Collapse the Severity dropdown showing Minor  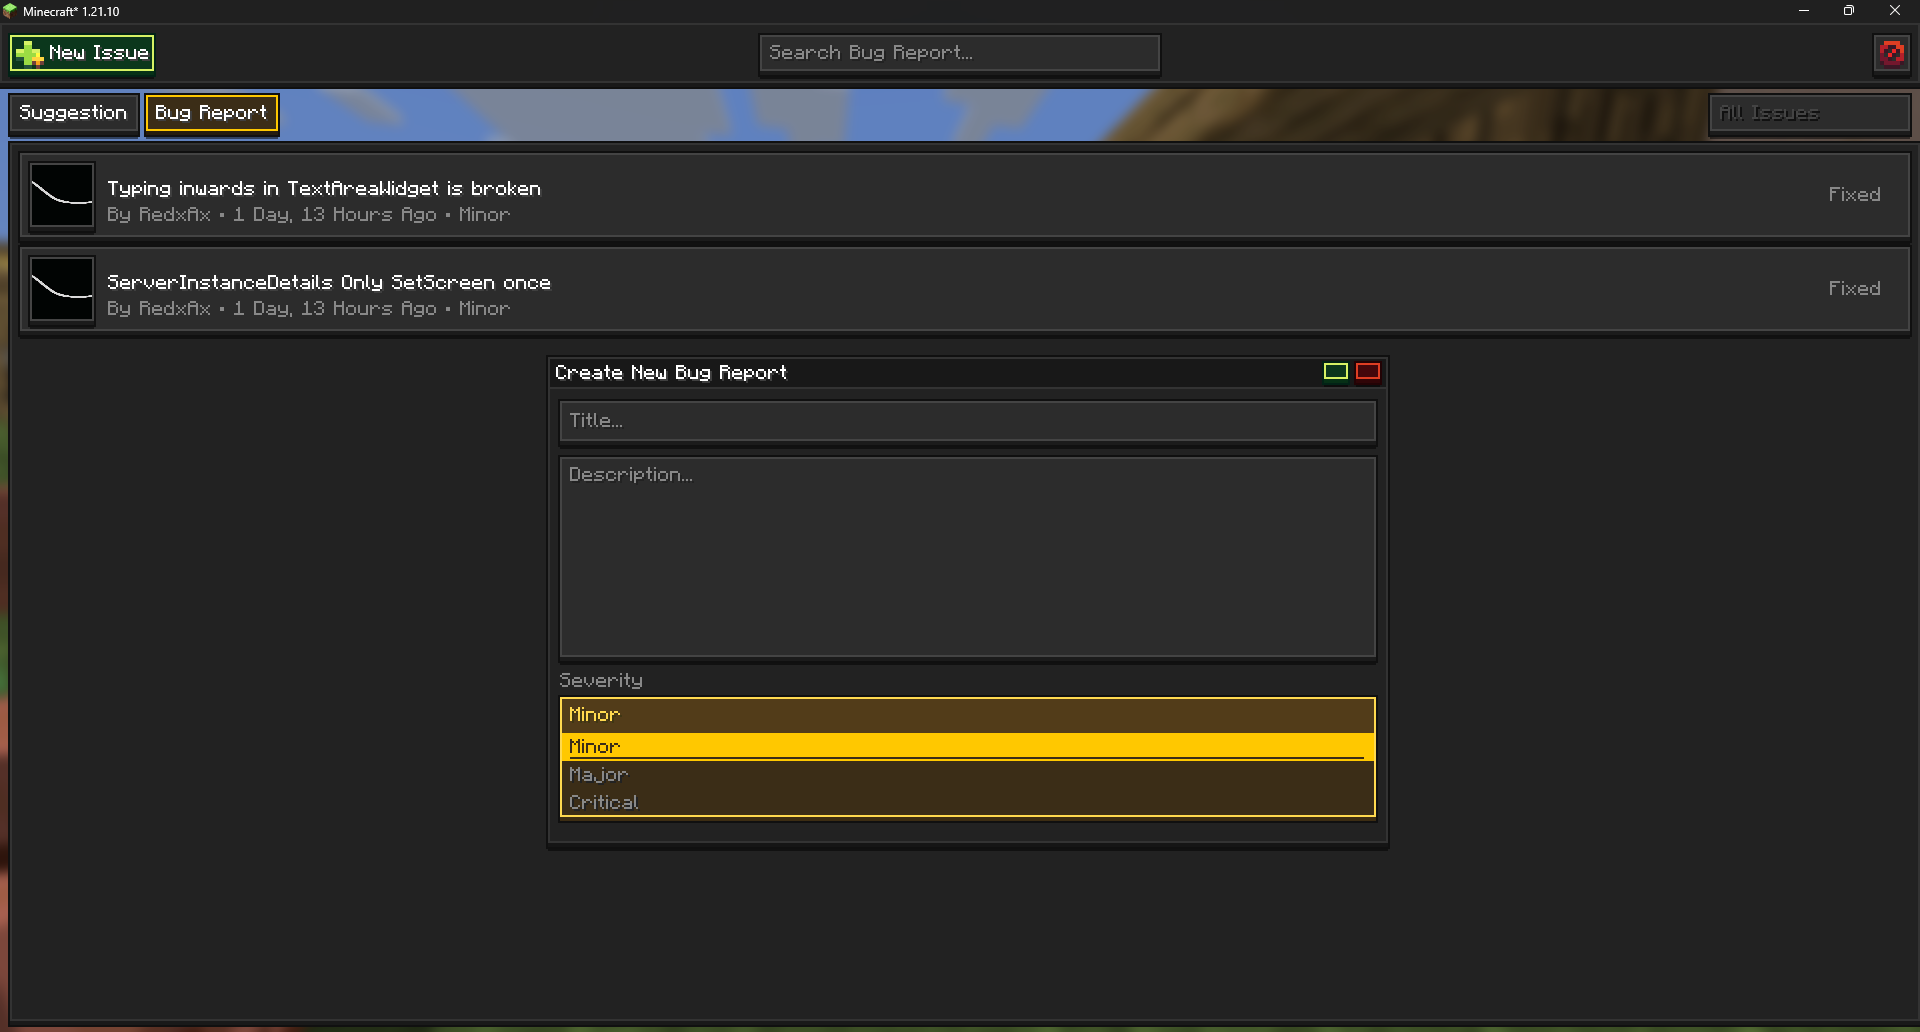[x=968, y=715]
